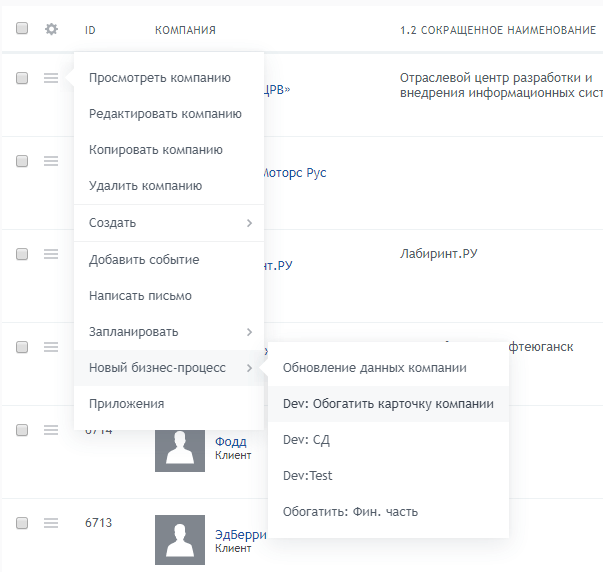
Task: Open the Фодд company link
Action: [230, 441]
